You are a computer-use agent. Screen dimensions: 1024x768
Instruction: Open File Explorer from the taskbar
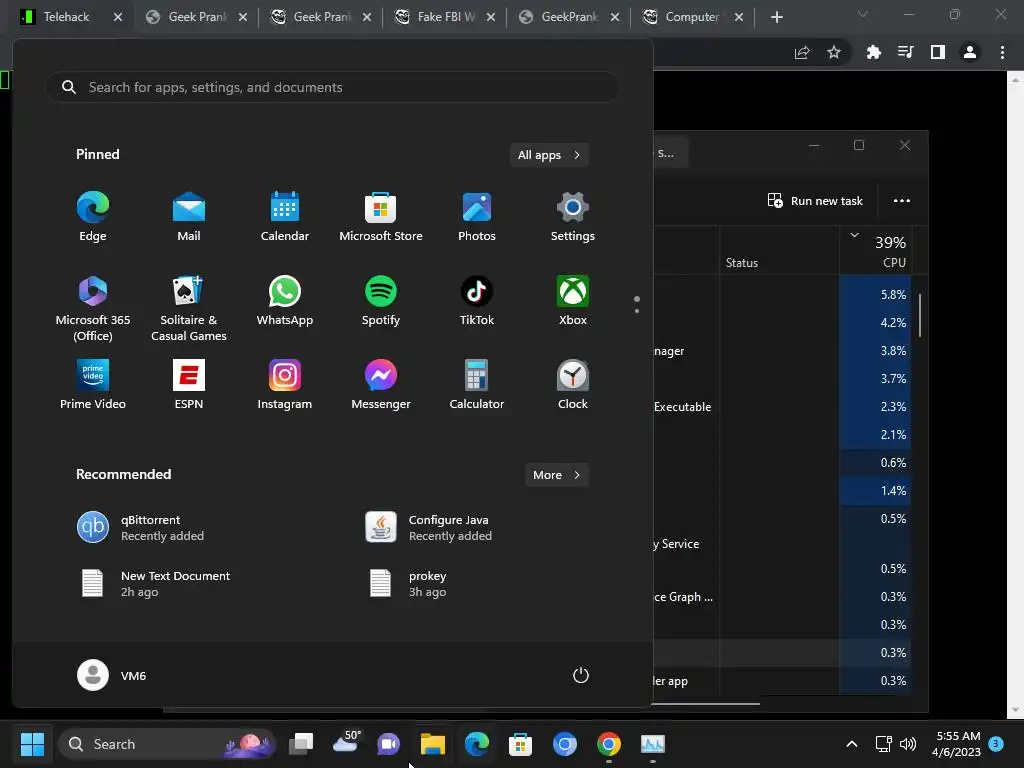(432, 744)
